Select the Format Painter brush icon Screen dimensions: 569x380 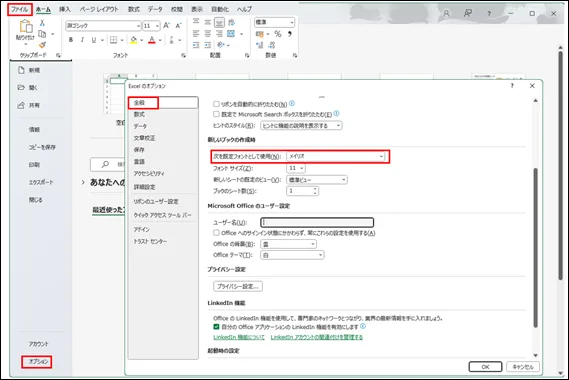tap(42, 45)
